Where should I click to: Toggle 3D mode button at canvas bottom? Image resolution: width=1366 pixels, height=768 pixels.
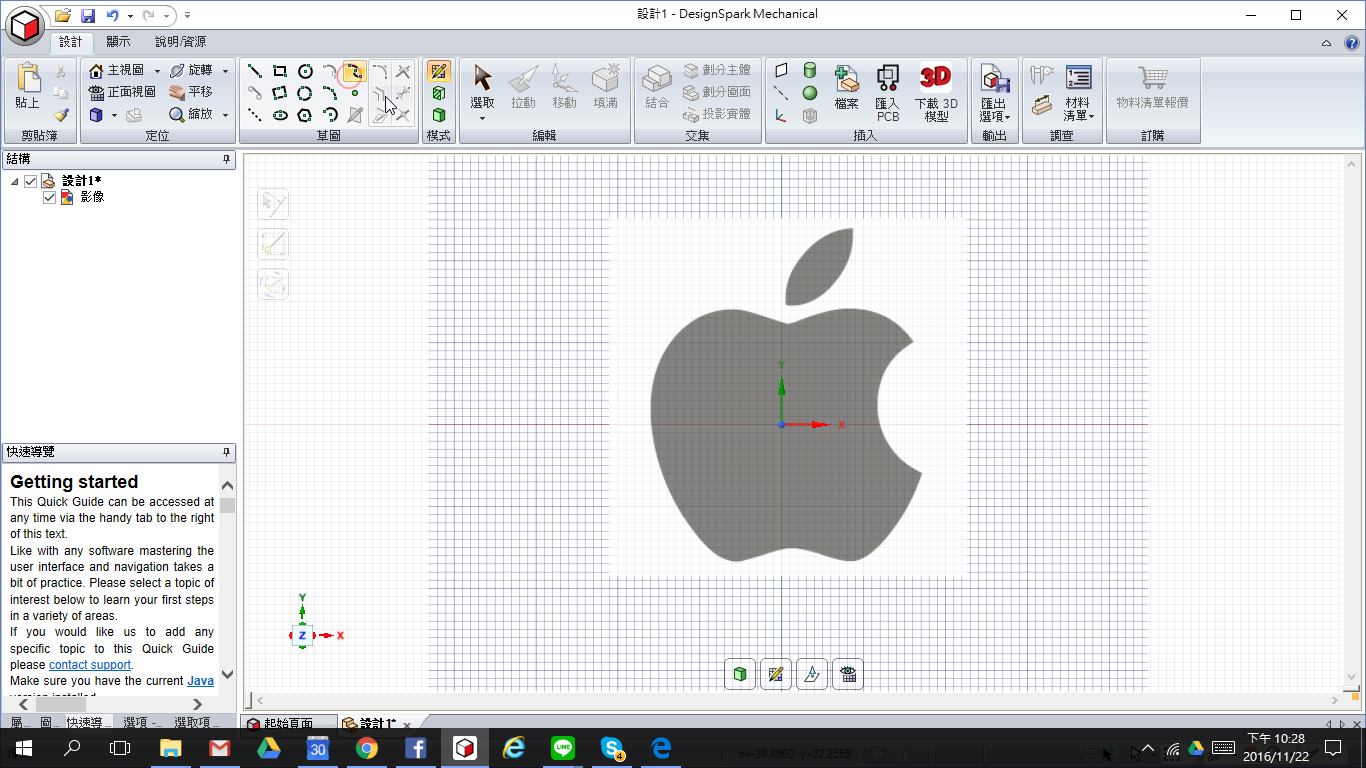[740, 674]
